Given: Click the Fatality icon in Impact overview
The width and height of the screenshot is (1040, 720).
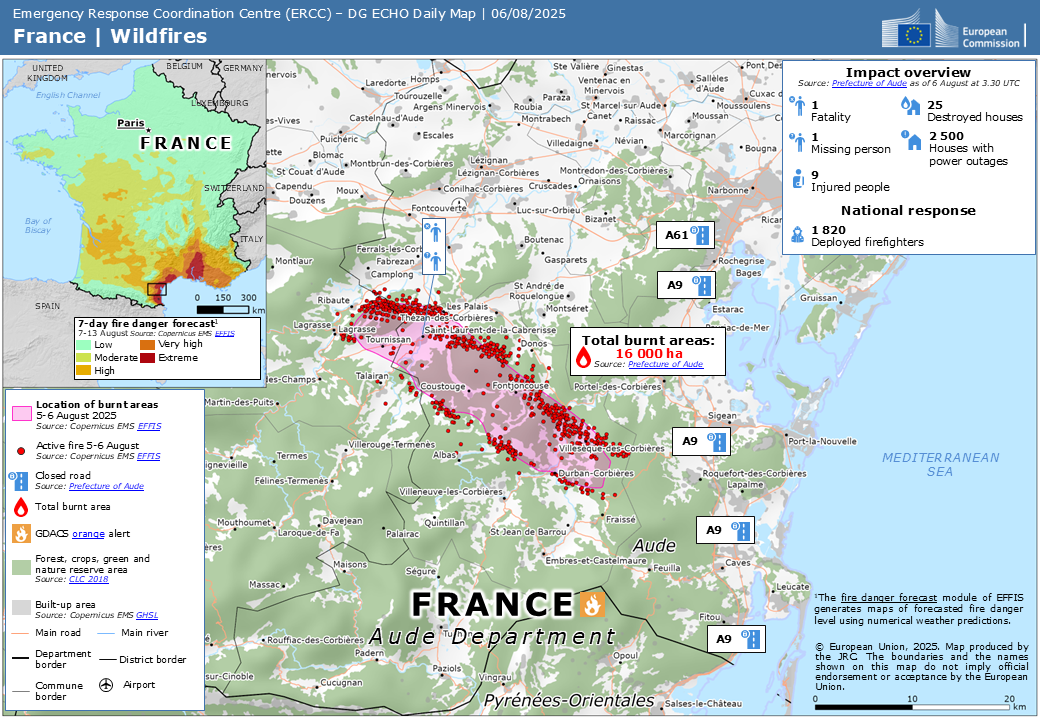Looking at the screenshot, I should [x=795, y=104].
